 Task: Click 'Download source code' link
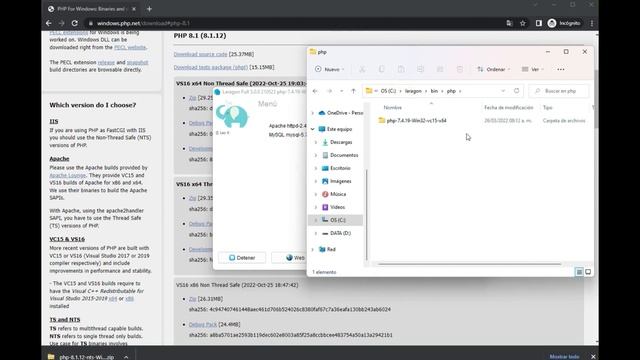tap(200, 54)
